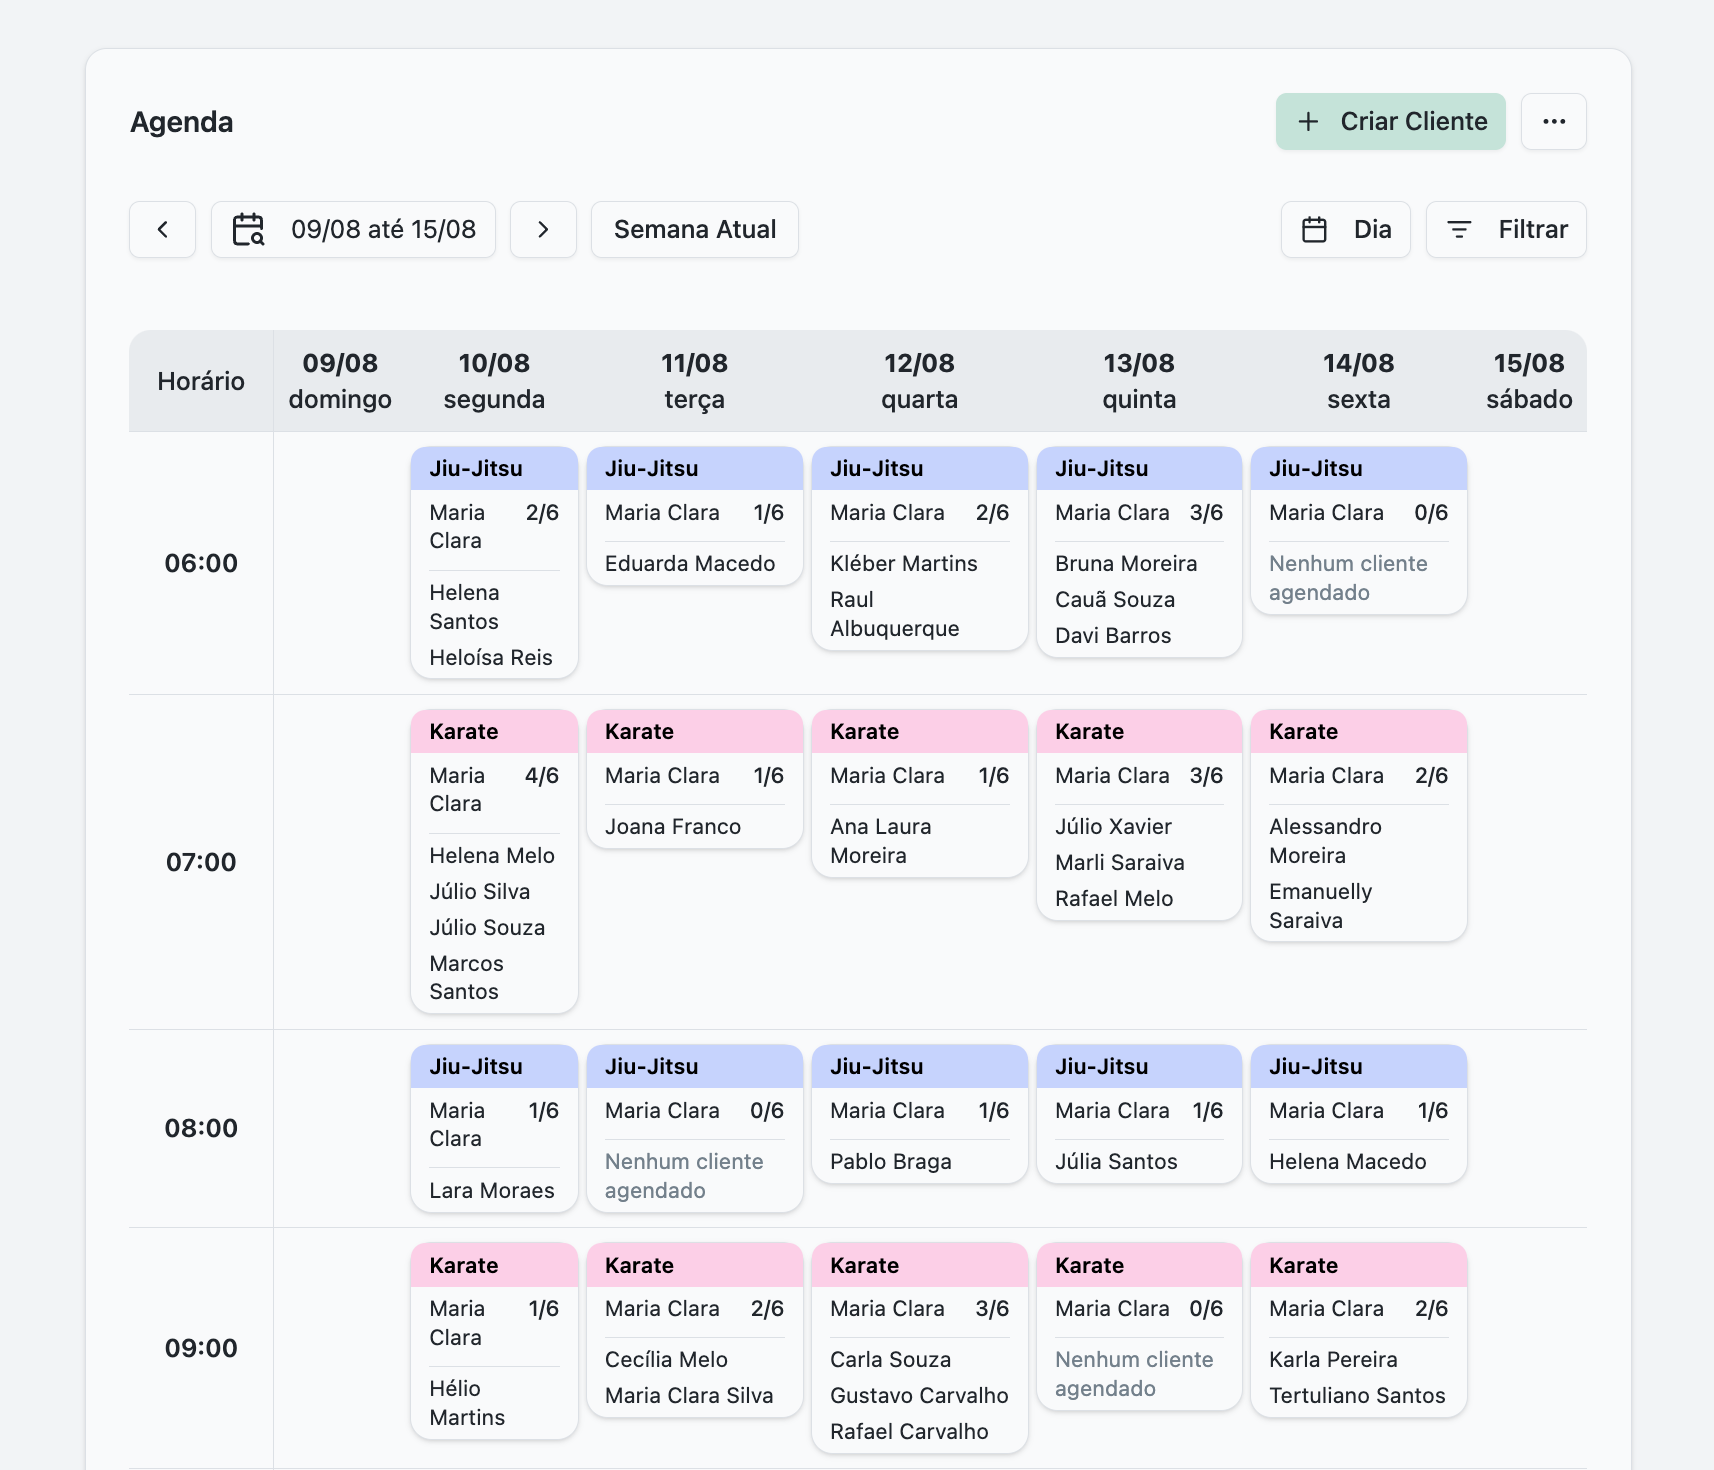Click client Kléber Martins
Screen dimensions: 1714x1470
click(904, 563)
